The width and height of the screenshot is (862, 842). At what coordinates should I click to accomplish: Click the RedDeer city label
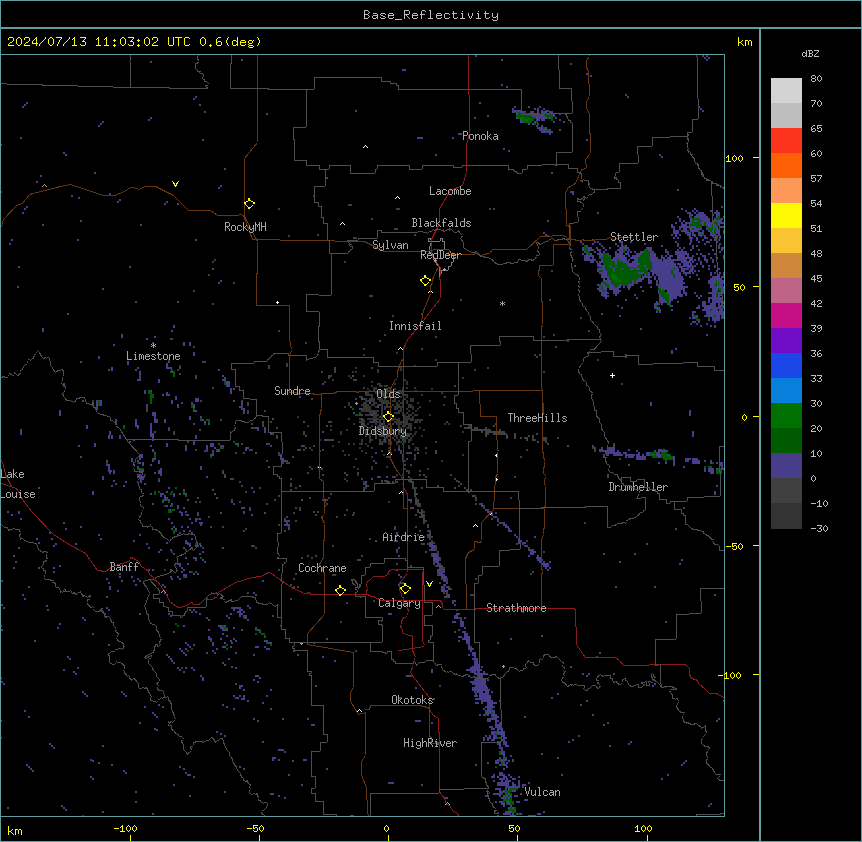[x=440, y=255]
